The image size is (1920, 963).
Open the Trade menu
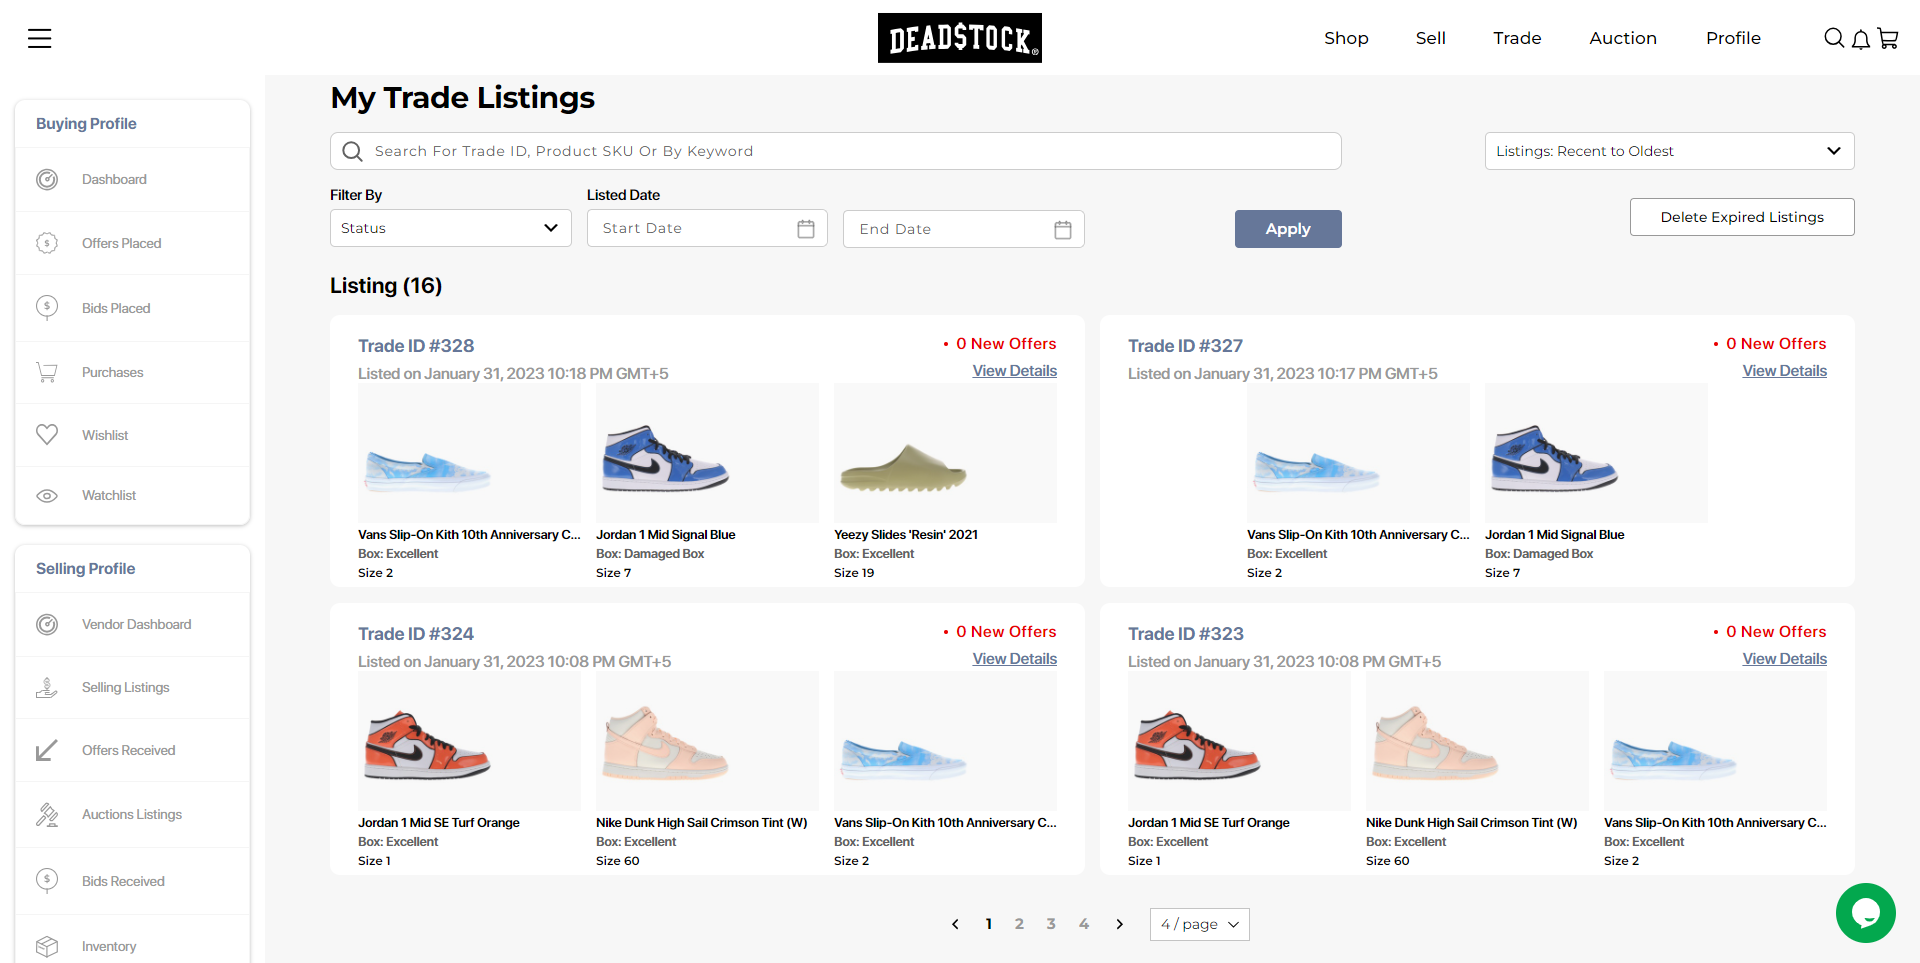click(x=1517, y=38)
